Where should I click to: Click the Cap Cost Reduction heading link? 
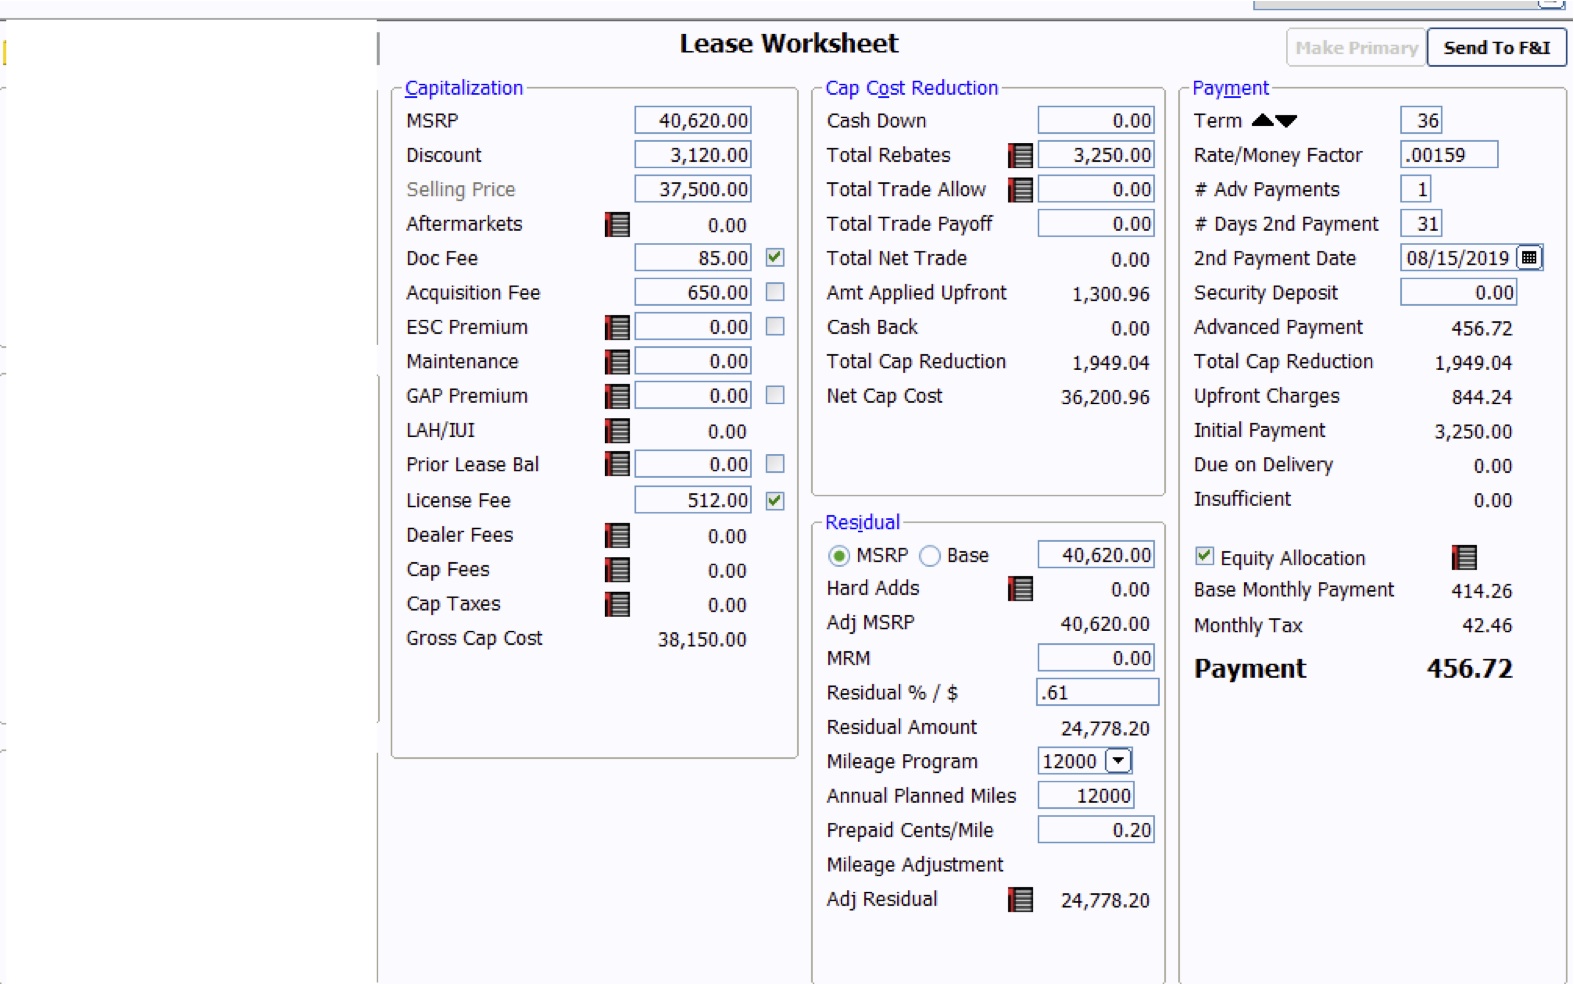911,88
